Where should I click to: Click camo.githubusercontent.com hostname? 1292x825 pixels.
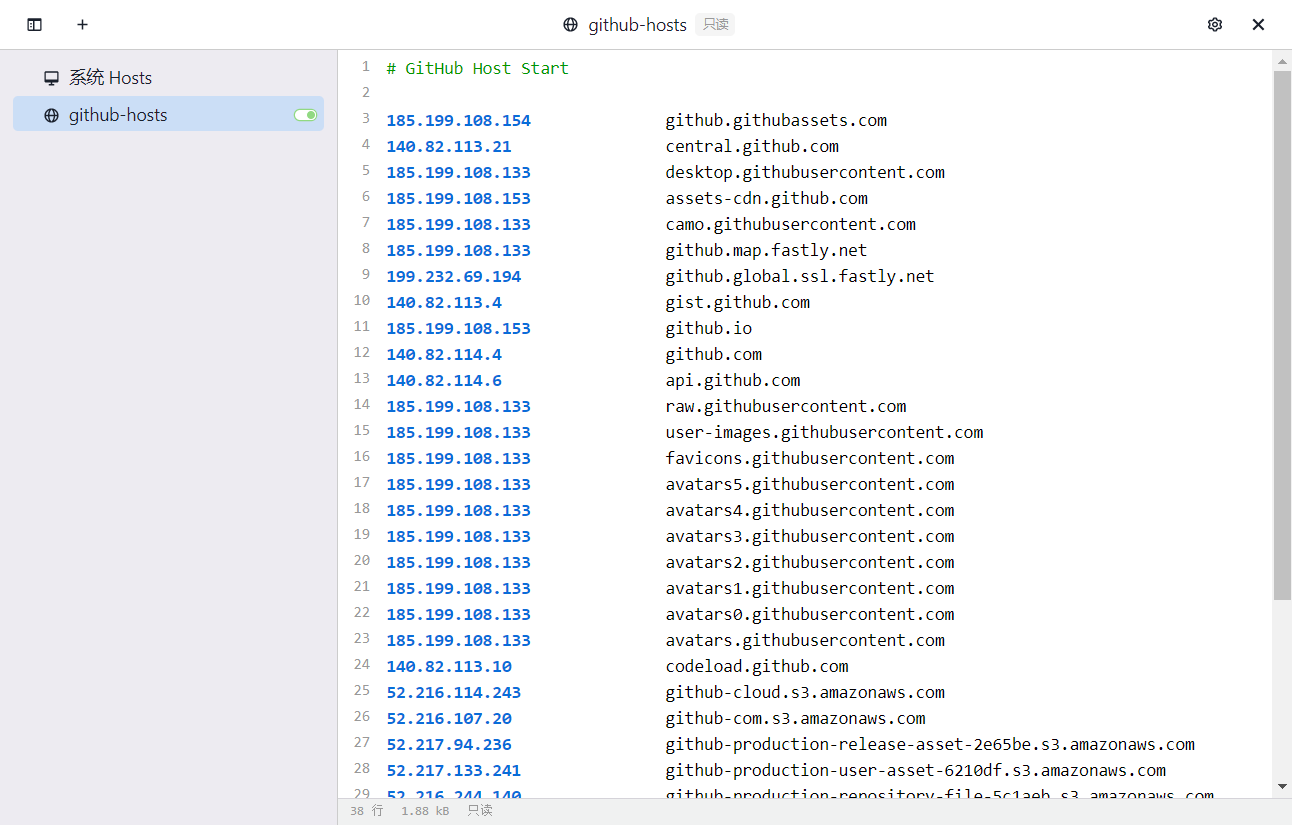tap(791, 224)
